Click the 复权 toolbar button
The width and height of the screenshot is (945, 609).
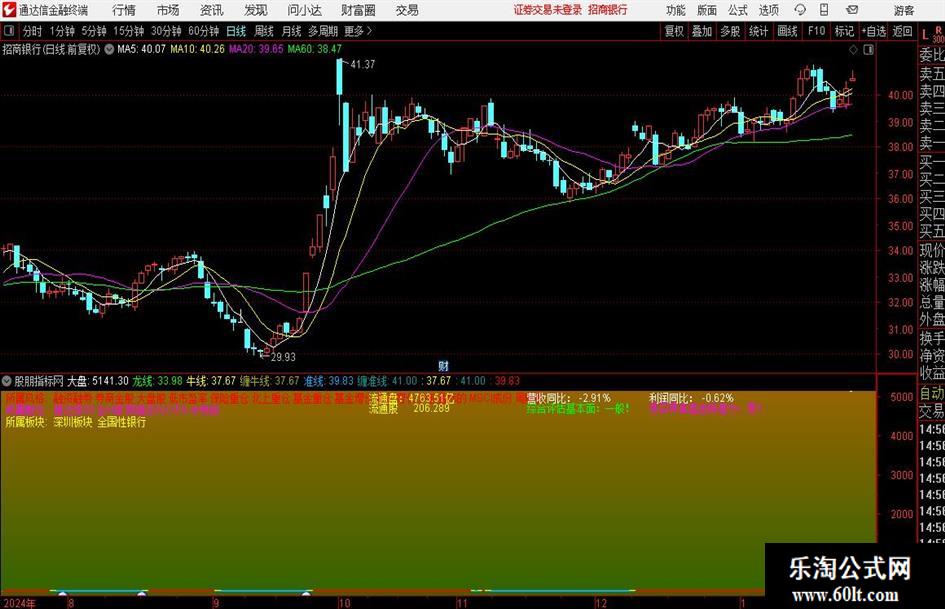point(674,31)
